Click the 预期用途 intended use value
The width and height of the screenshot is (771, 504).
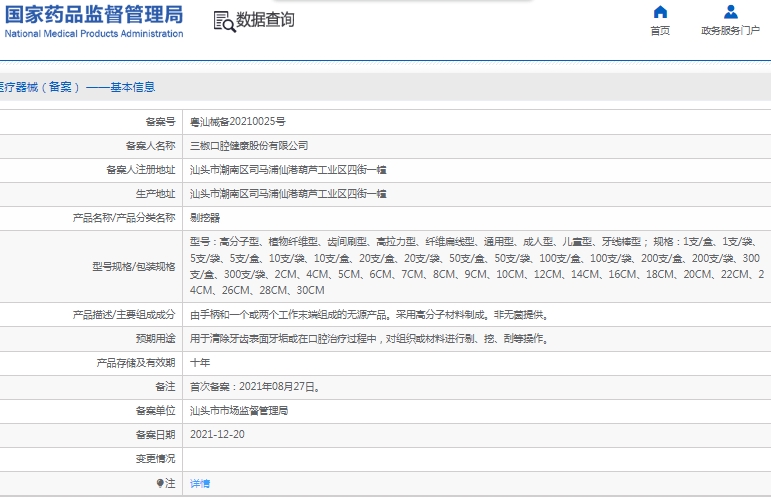coord(370,339)
